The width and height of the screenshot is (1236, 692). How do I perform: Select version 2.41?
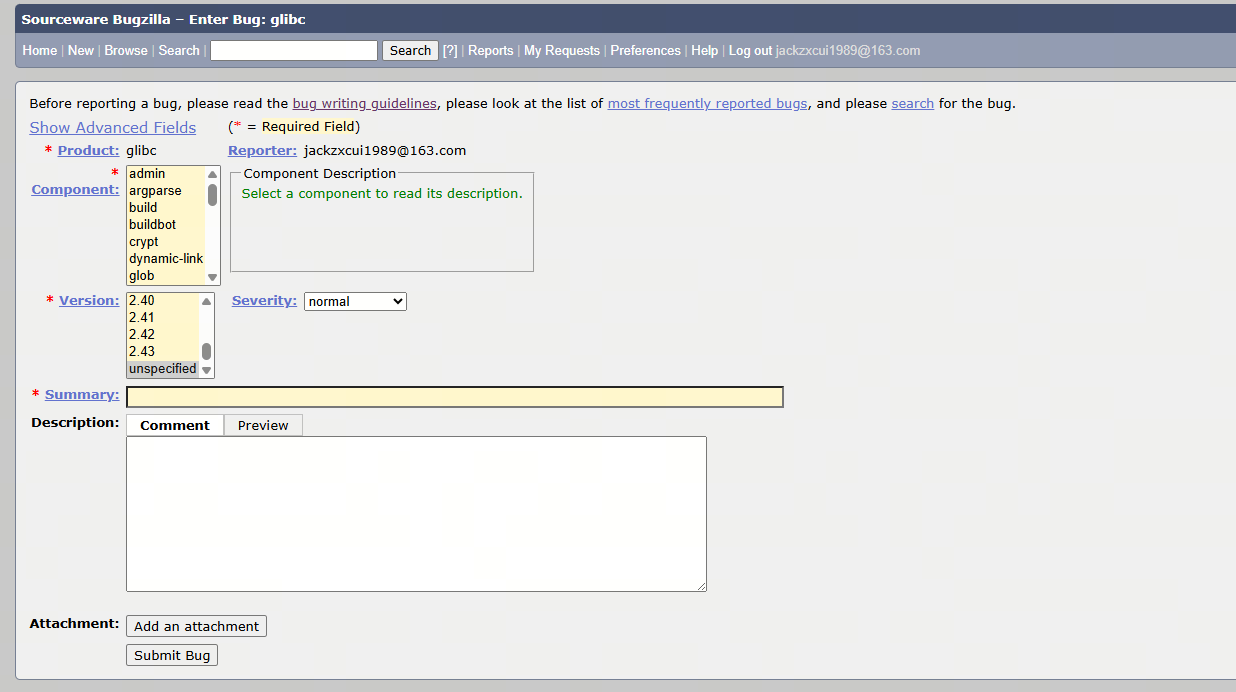click(163, 318)
